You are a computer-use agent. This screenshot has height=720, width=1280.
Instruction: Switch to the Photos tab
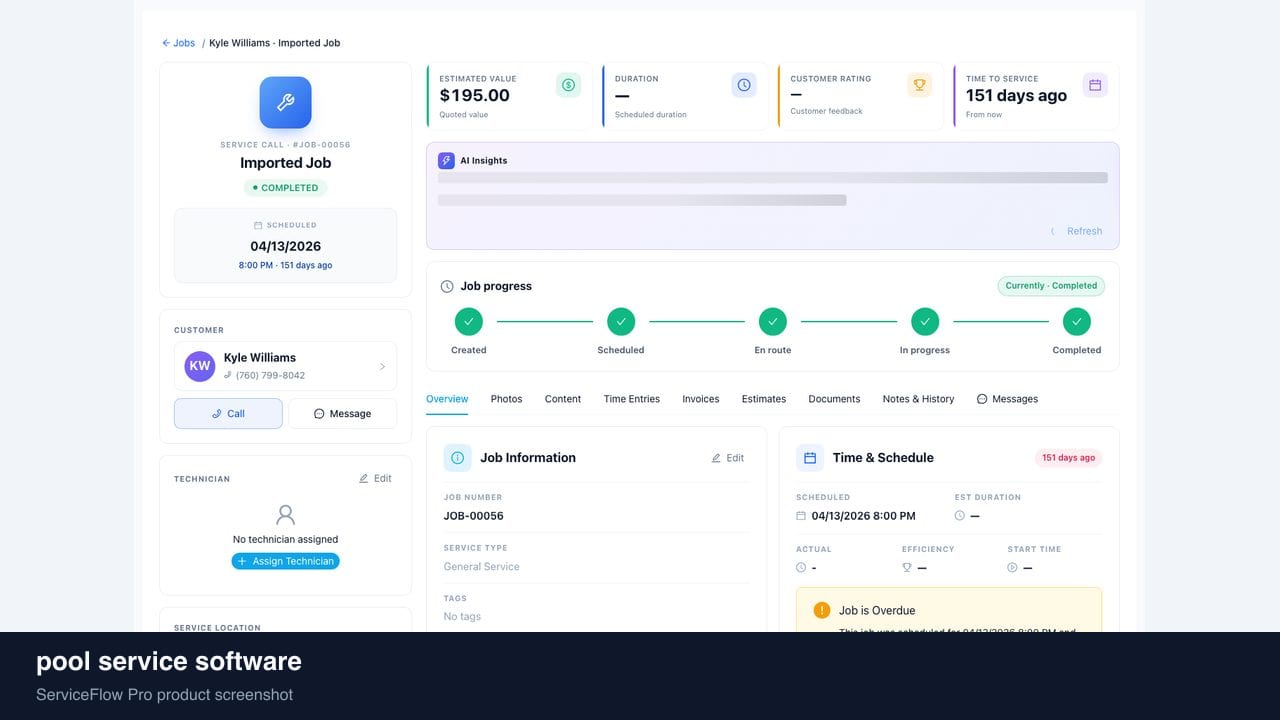pos(506,399)
